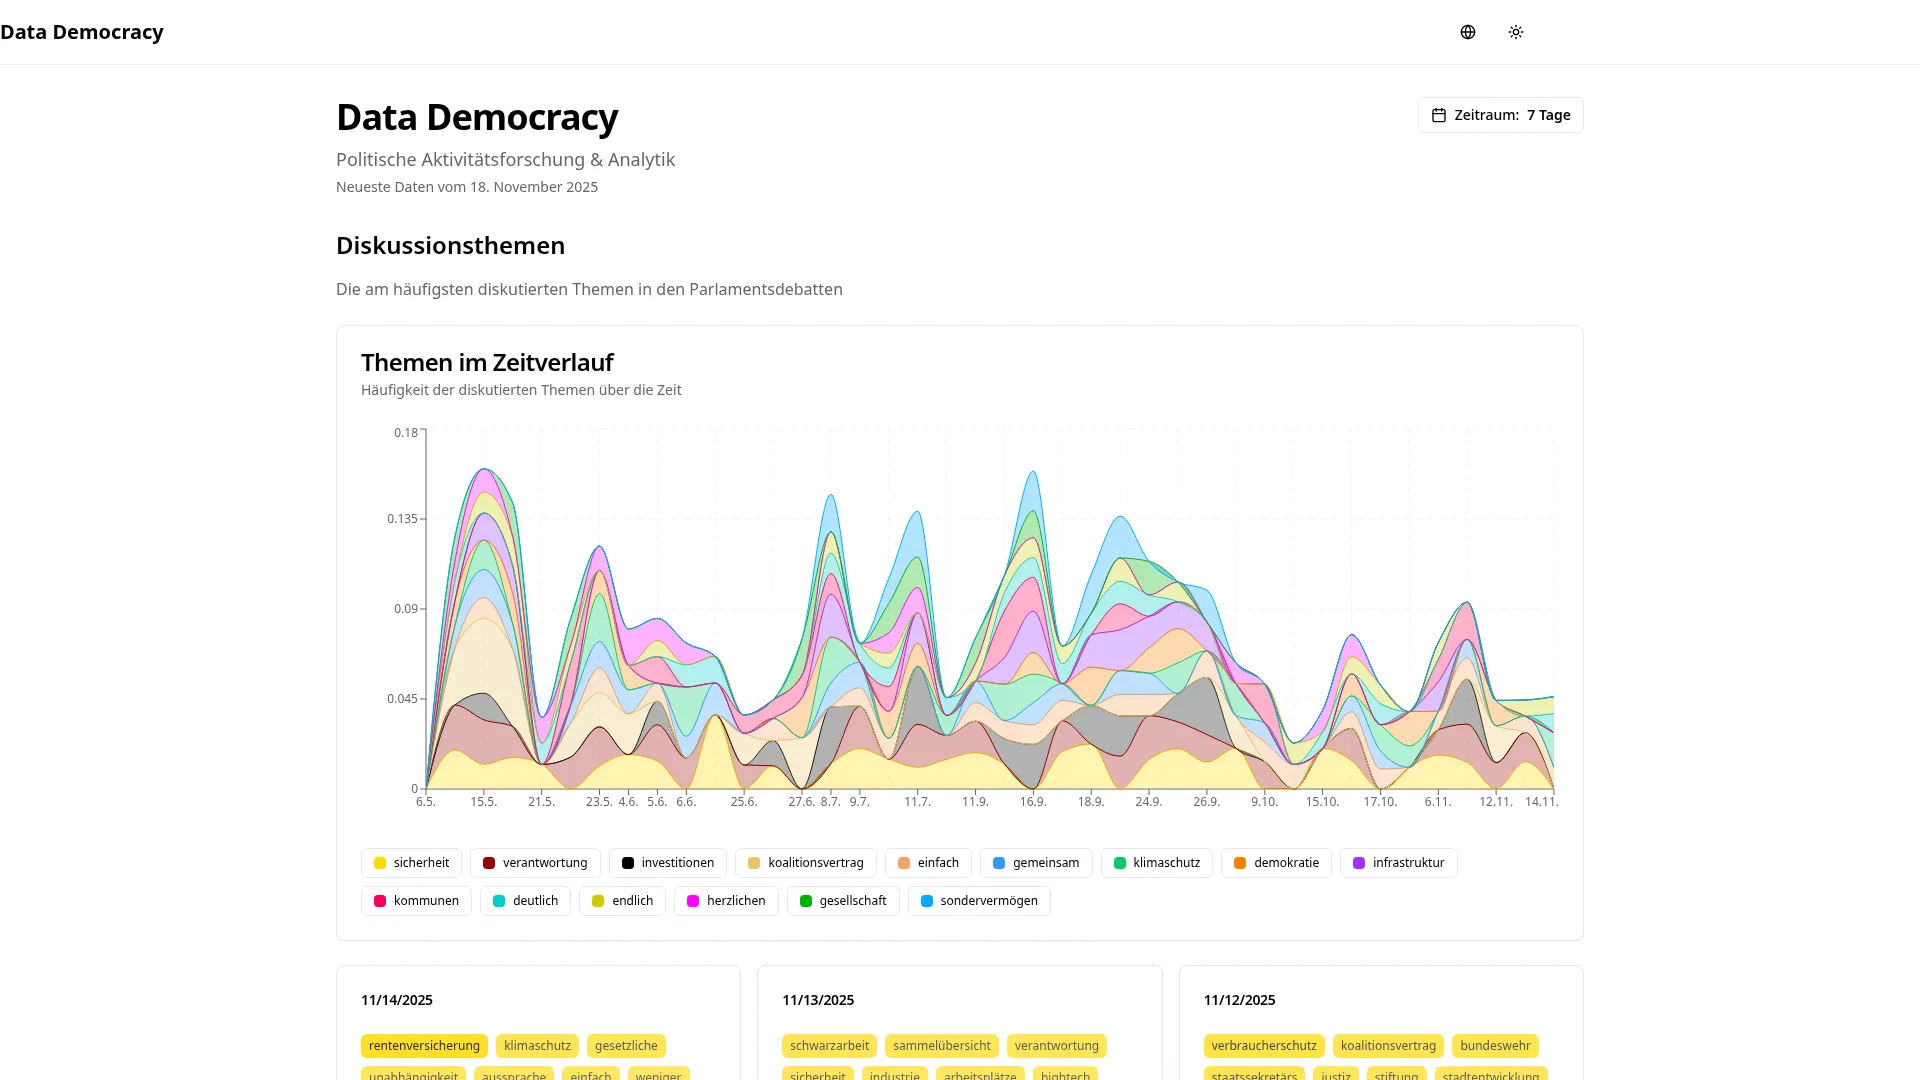Toggle the "investitionen" legend entry

point(667,862)
